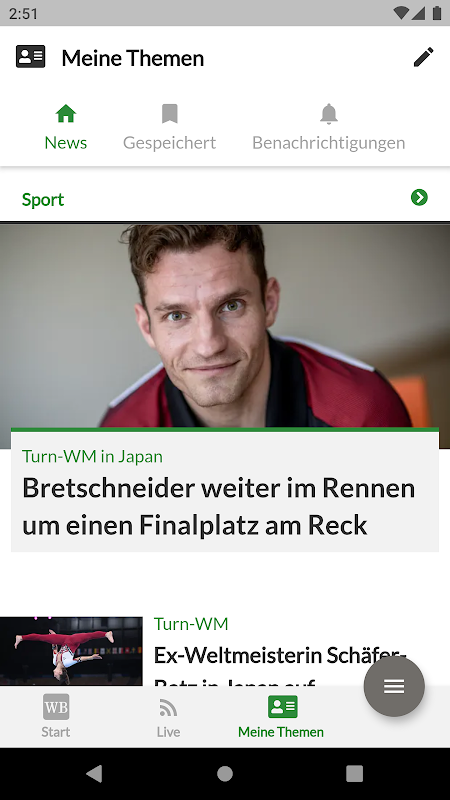Image resolution: width=450 pixels, height=800 pixels.
Task: Tap the Android home circle button
Action: [224, 773]
